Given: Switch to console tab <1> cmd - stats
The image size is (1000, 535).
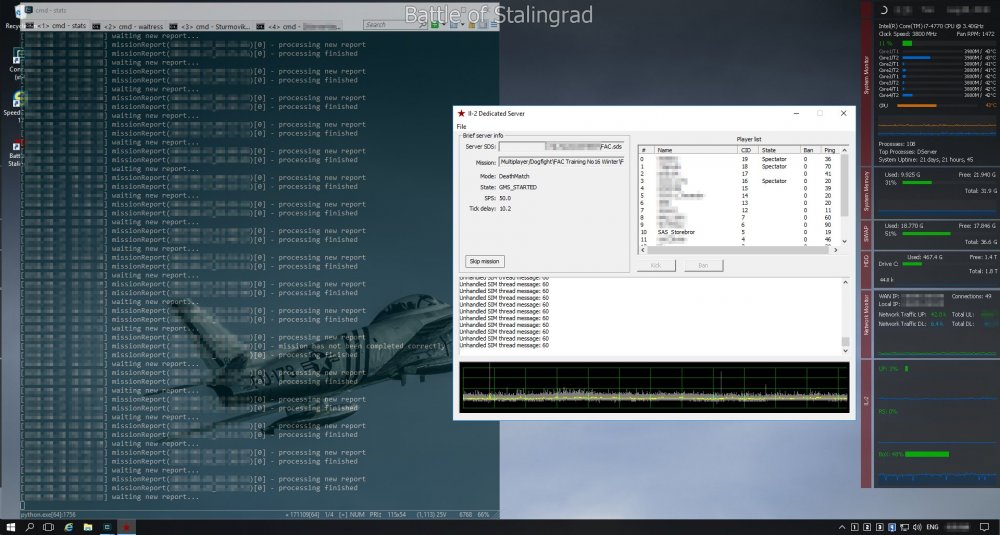Looking at the screenshot, I should point(56,26).
